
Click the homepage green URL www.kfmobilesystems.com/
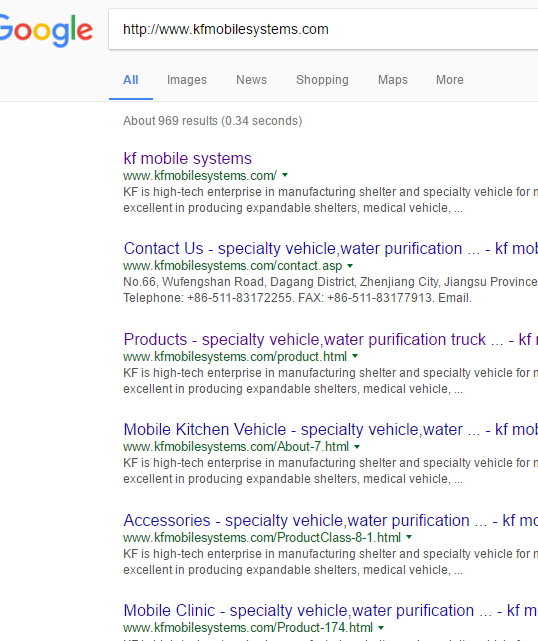(x=200, y=175)
